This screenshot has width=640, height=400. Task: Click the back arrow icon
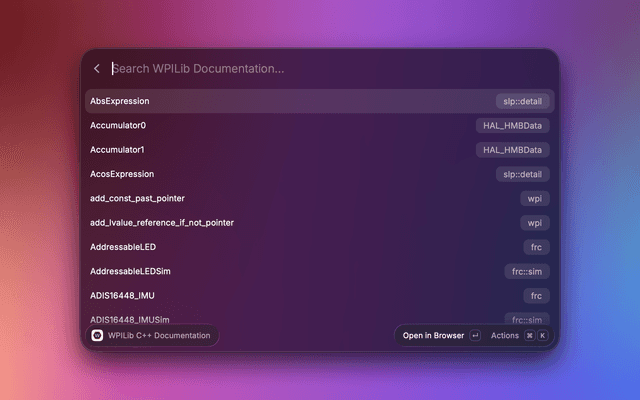click(x=97, y=69)
